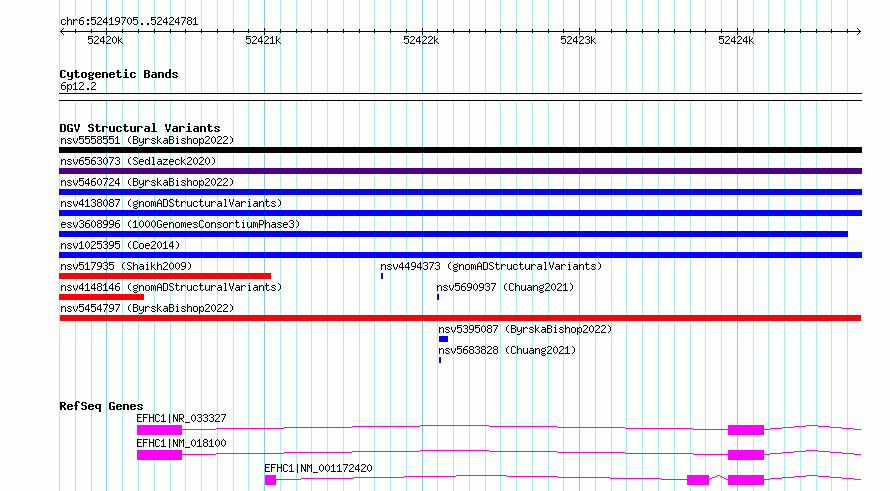The image size is (890, 491).
Task: Click the right exon of EFHC1|NM_018100
Action: pos(746,455)
